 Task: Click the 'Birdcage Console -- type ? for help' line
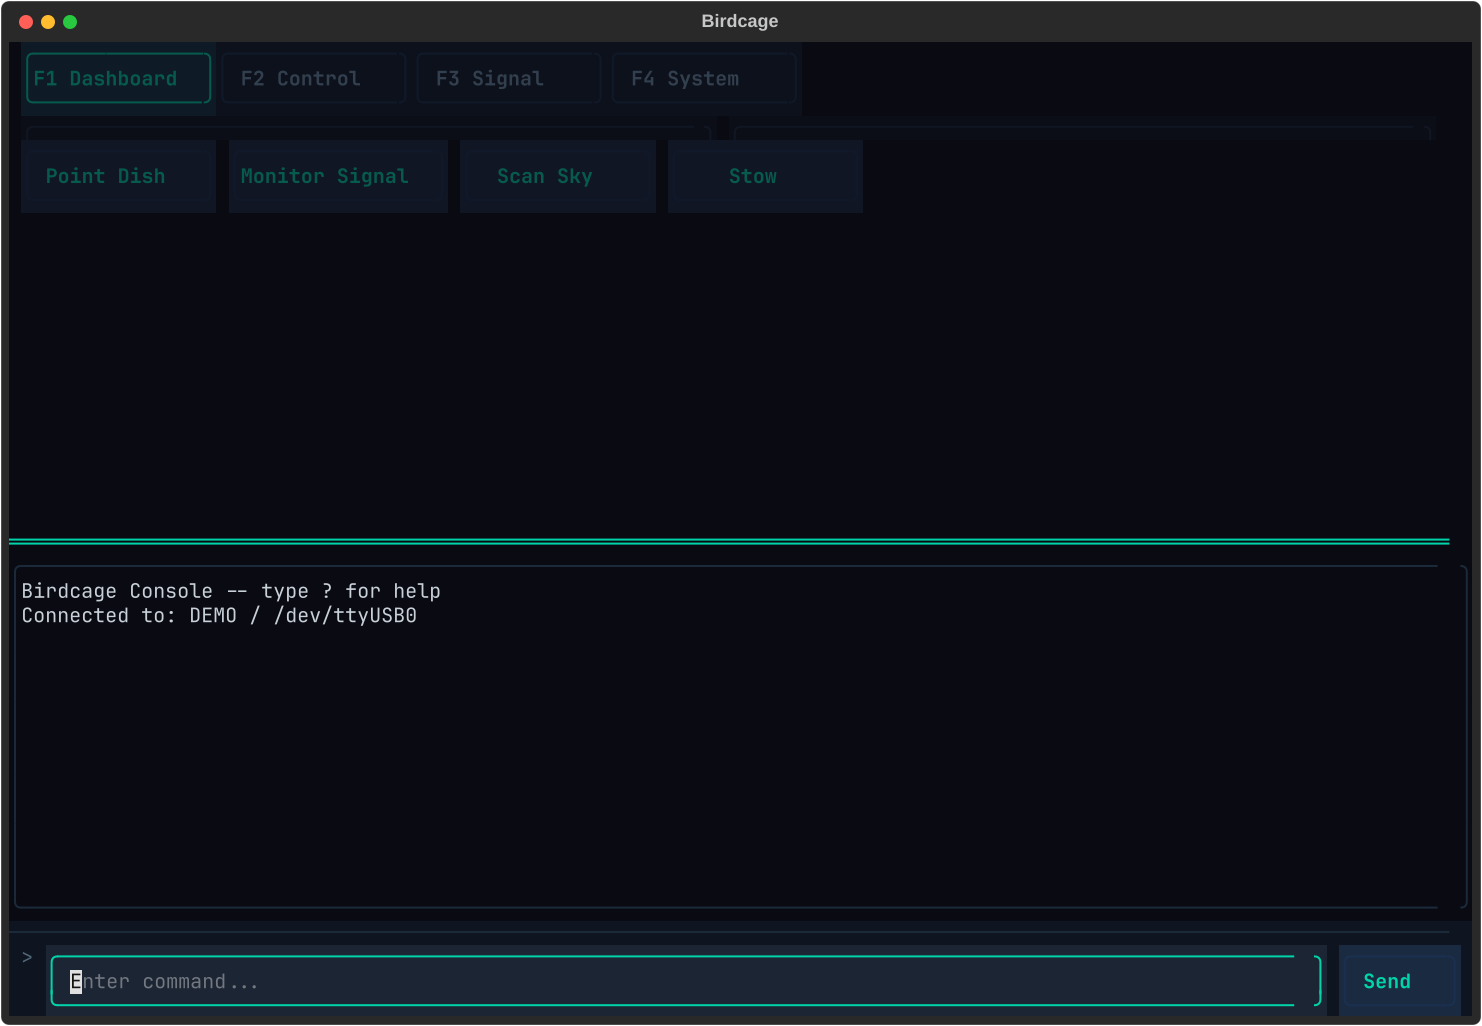point(231,591)
